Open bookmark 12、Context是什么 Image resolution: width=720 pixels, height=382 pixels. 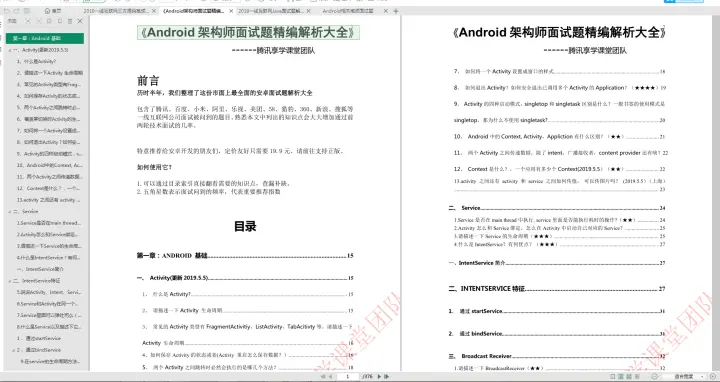click(x=48, y=188)
